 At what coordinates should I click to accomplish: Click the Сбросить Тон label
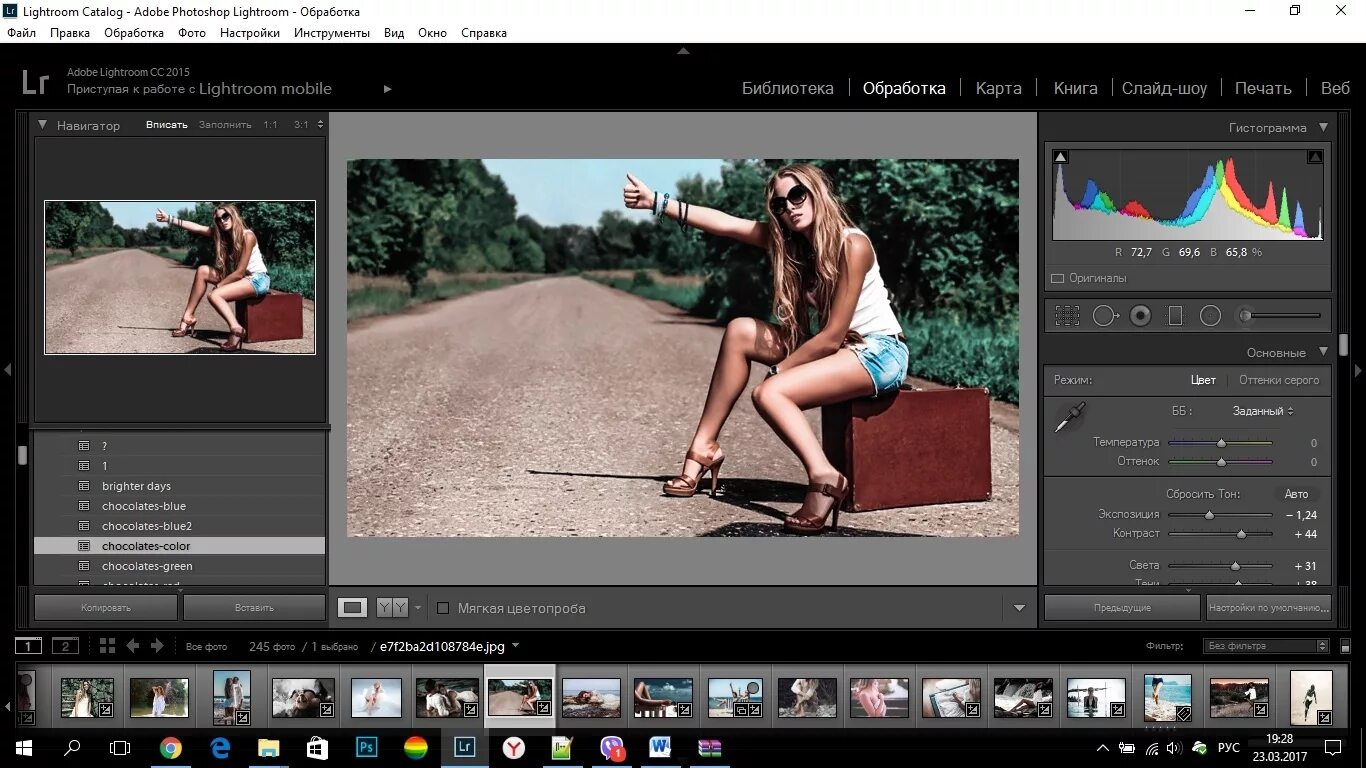coord(1203,494)
